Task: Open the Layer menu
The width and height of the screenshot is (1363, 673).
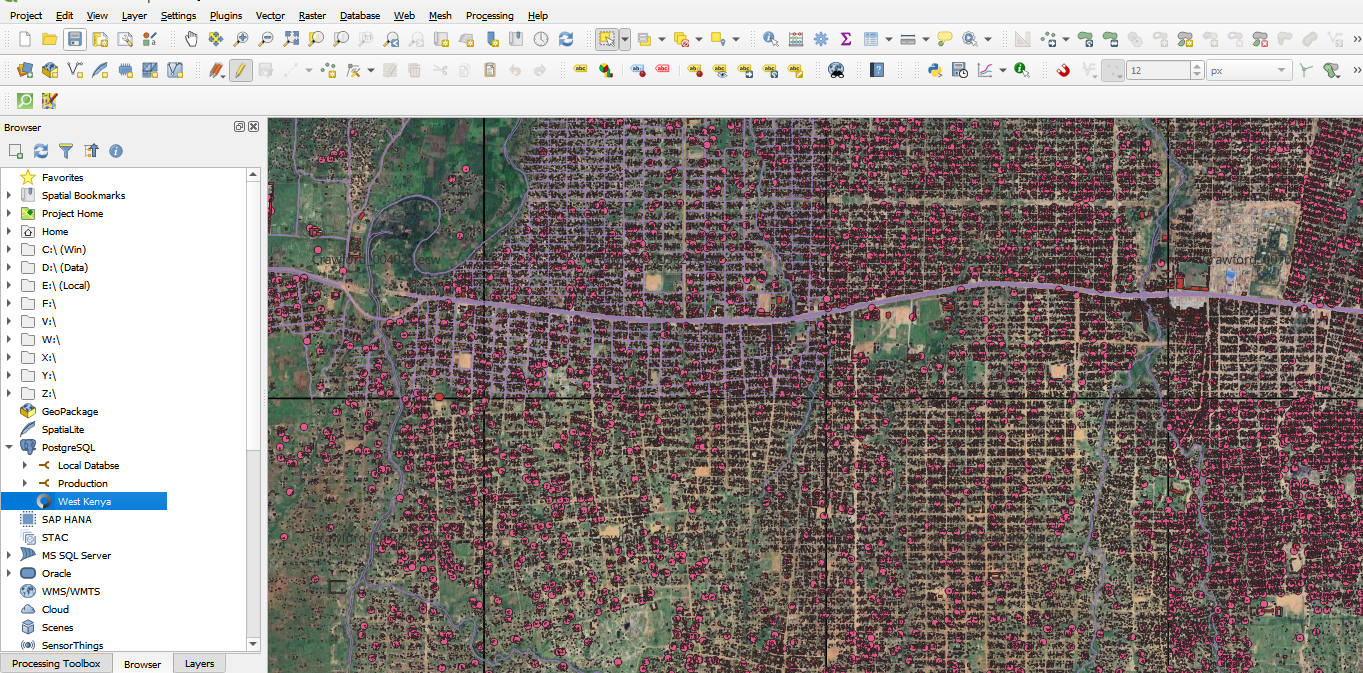Action: (x=134, y=16)
